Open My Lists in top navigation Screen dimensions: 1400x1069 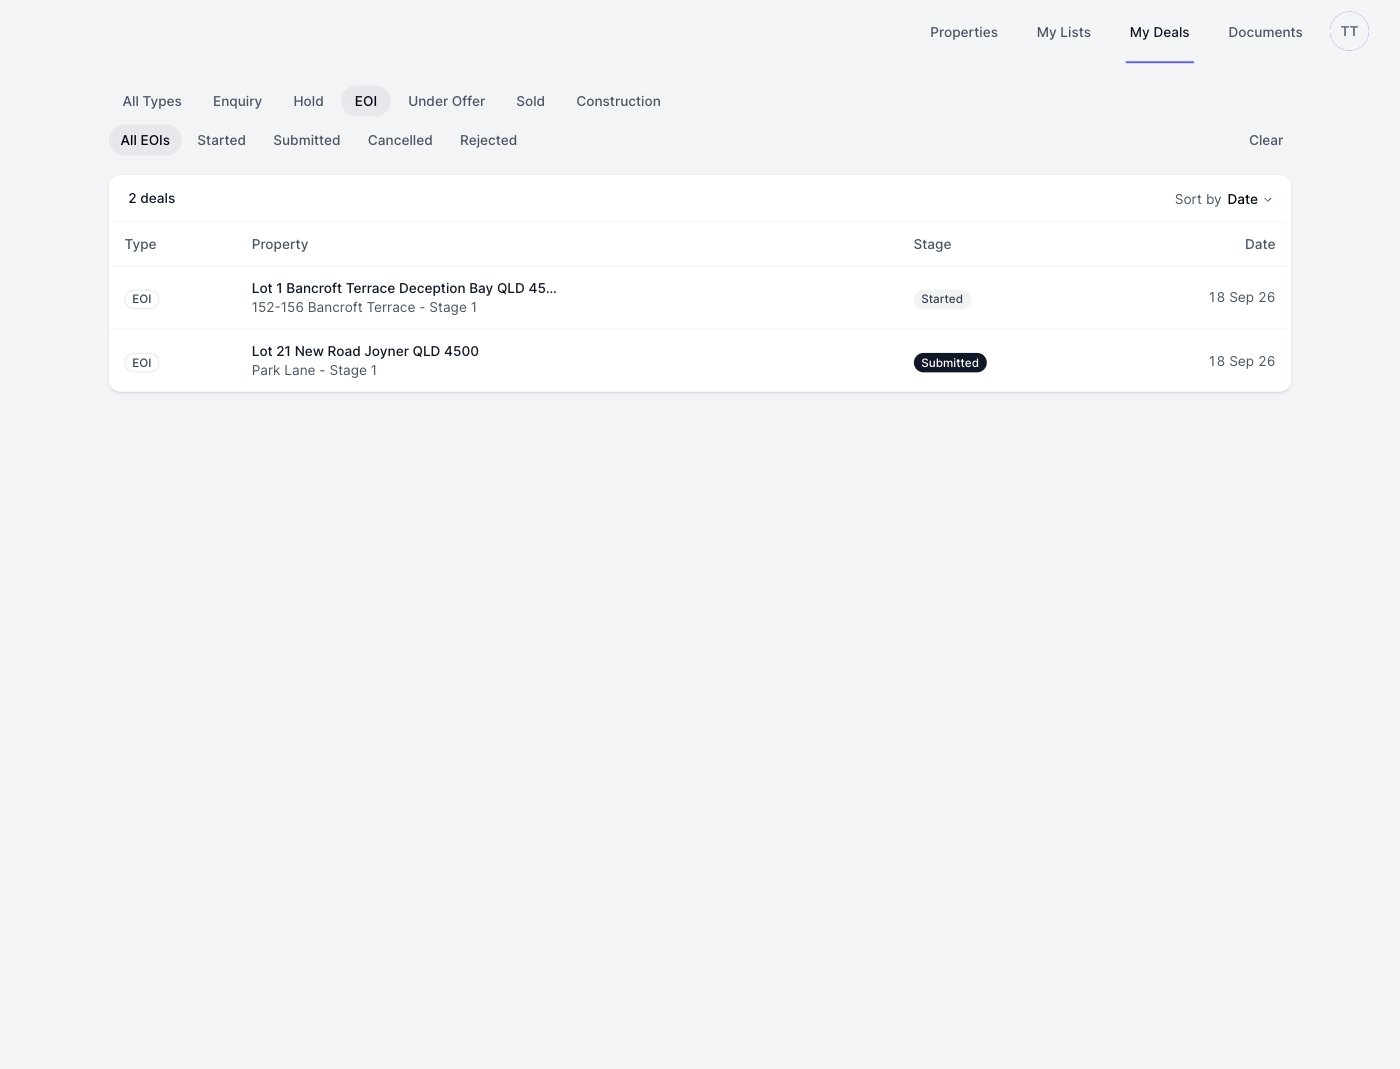(1064, 32)
